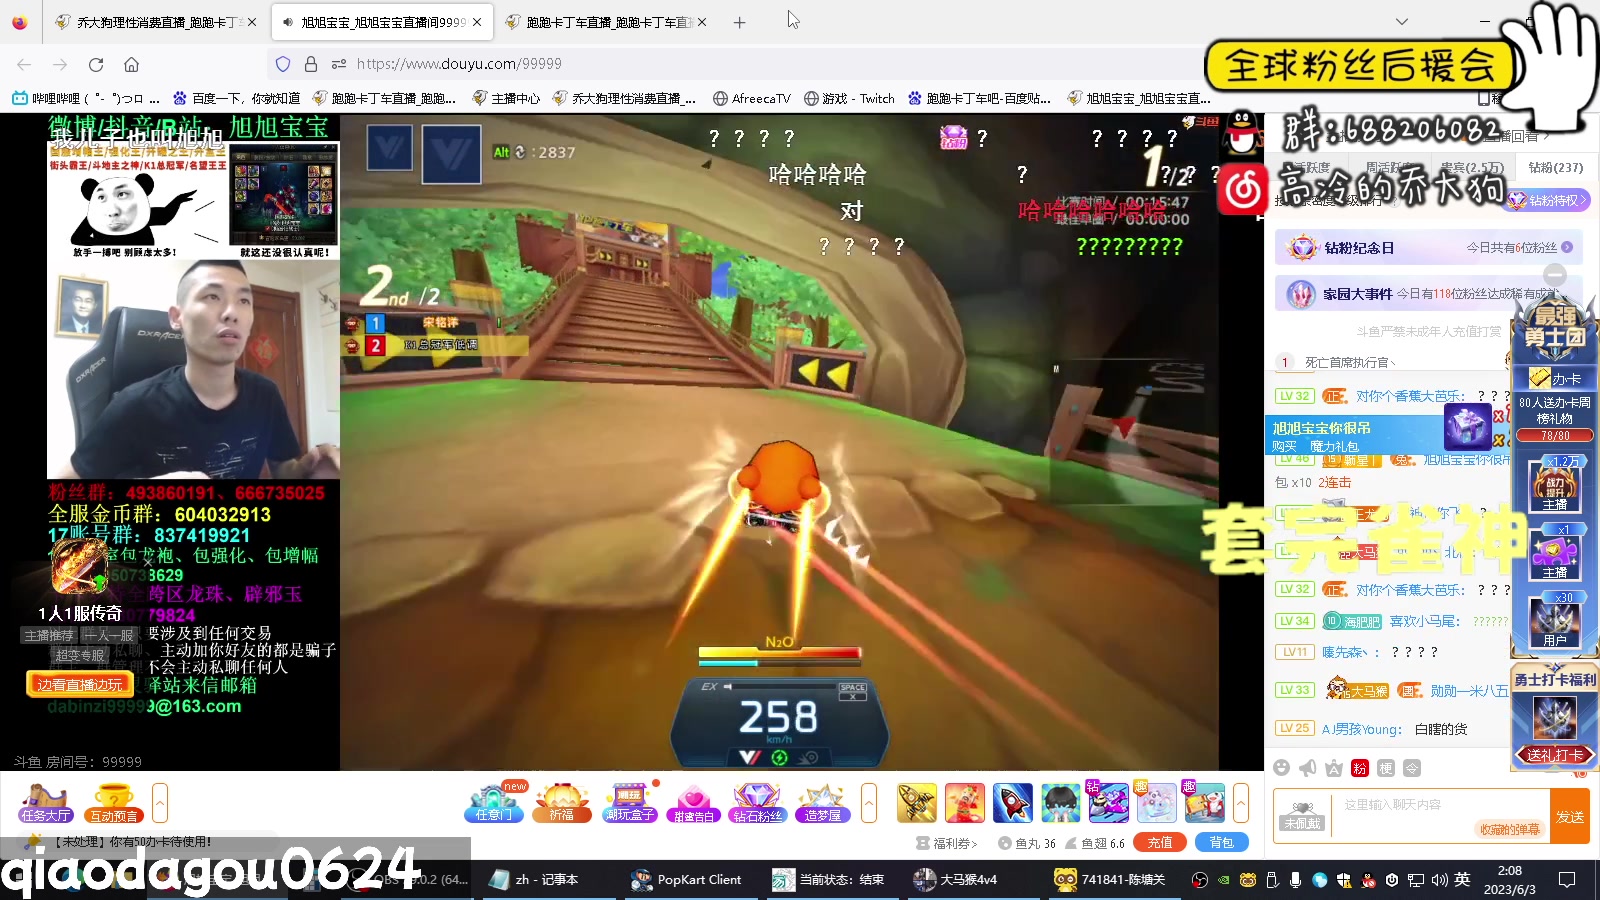Focus the chat message input field
The image size is (1600, 900).
pyautogui.click(x=1440, y=806)
